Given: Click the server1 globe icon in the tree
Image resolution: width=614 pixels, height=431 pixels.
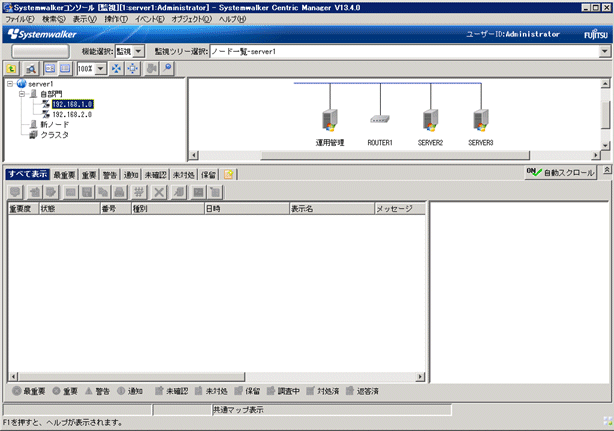Looking at the screenshot, I should click(22, 84).
